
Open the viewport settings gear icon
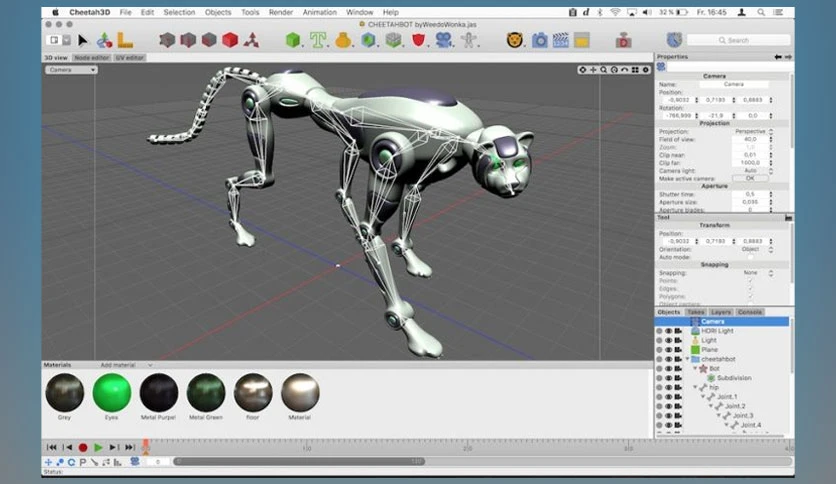click(646, 70)
